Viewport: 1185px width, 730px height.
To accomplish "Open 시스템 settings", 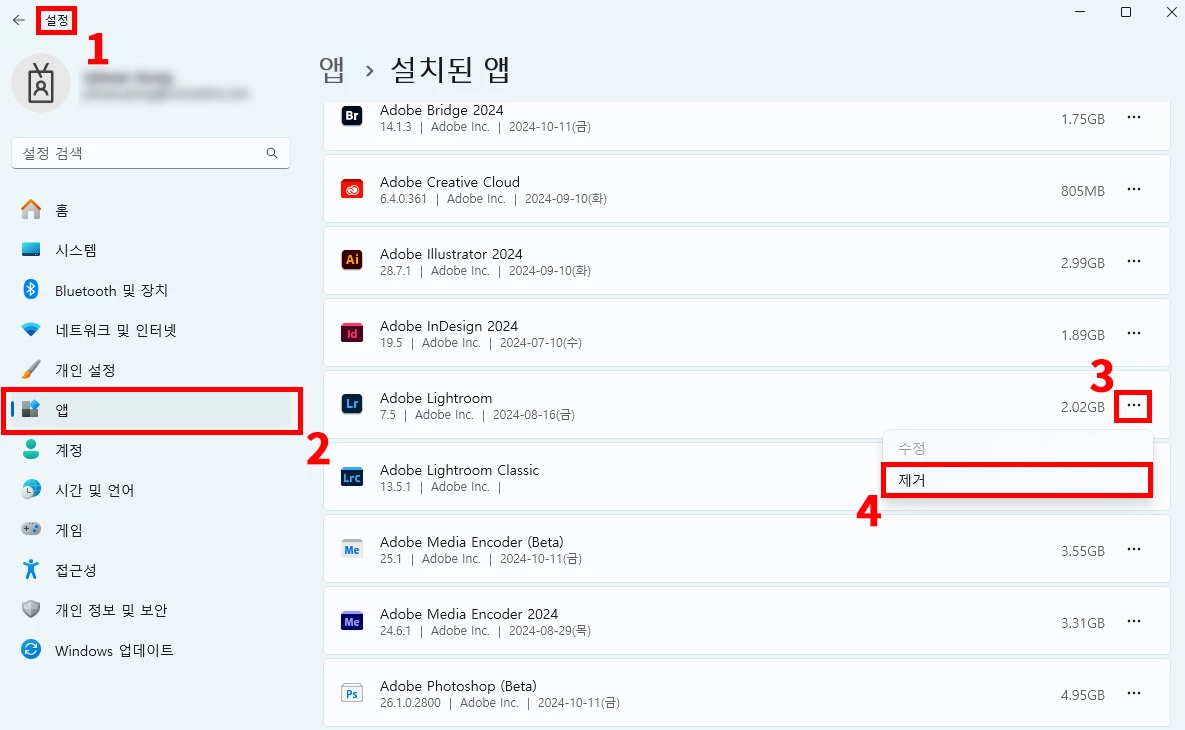I will (x=151, y=250).
